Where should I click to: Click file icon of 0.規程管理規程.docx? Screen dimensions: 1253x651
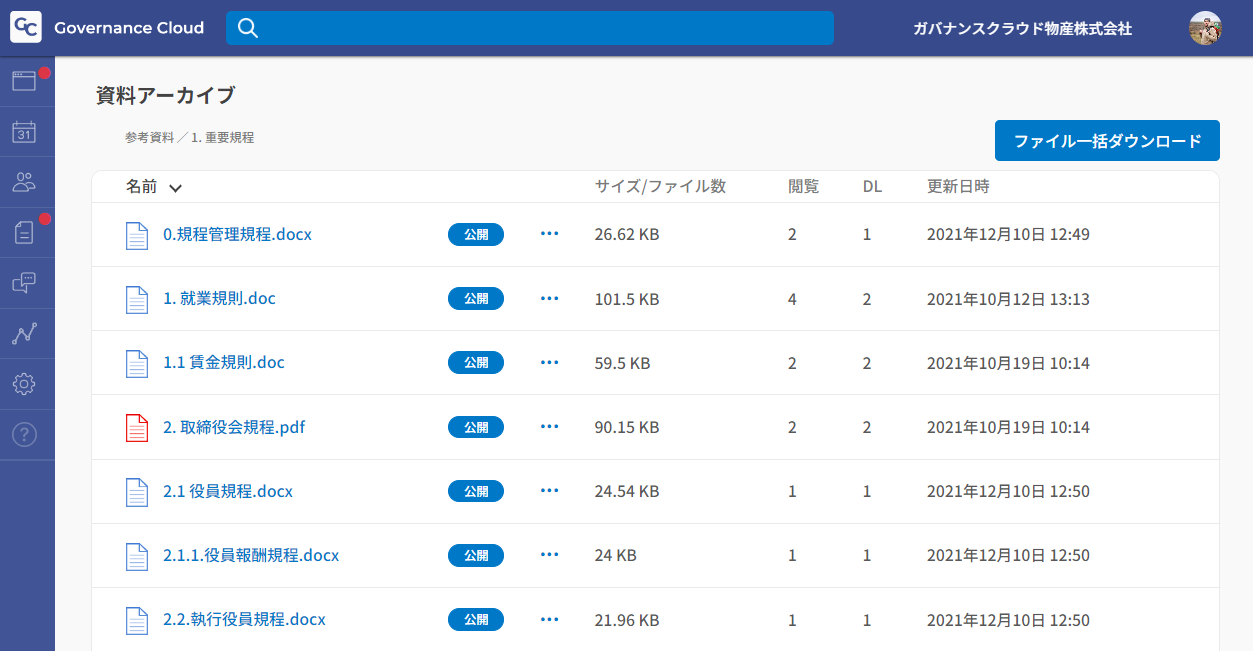pos(137,235)
